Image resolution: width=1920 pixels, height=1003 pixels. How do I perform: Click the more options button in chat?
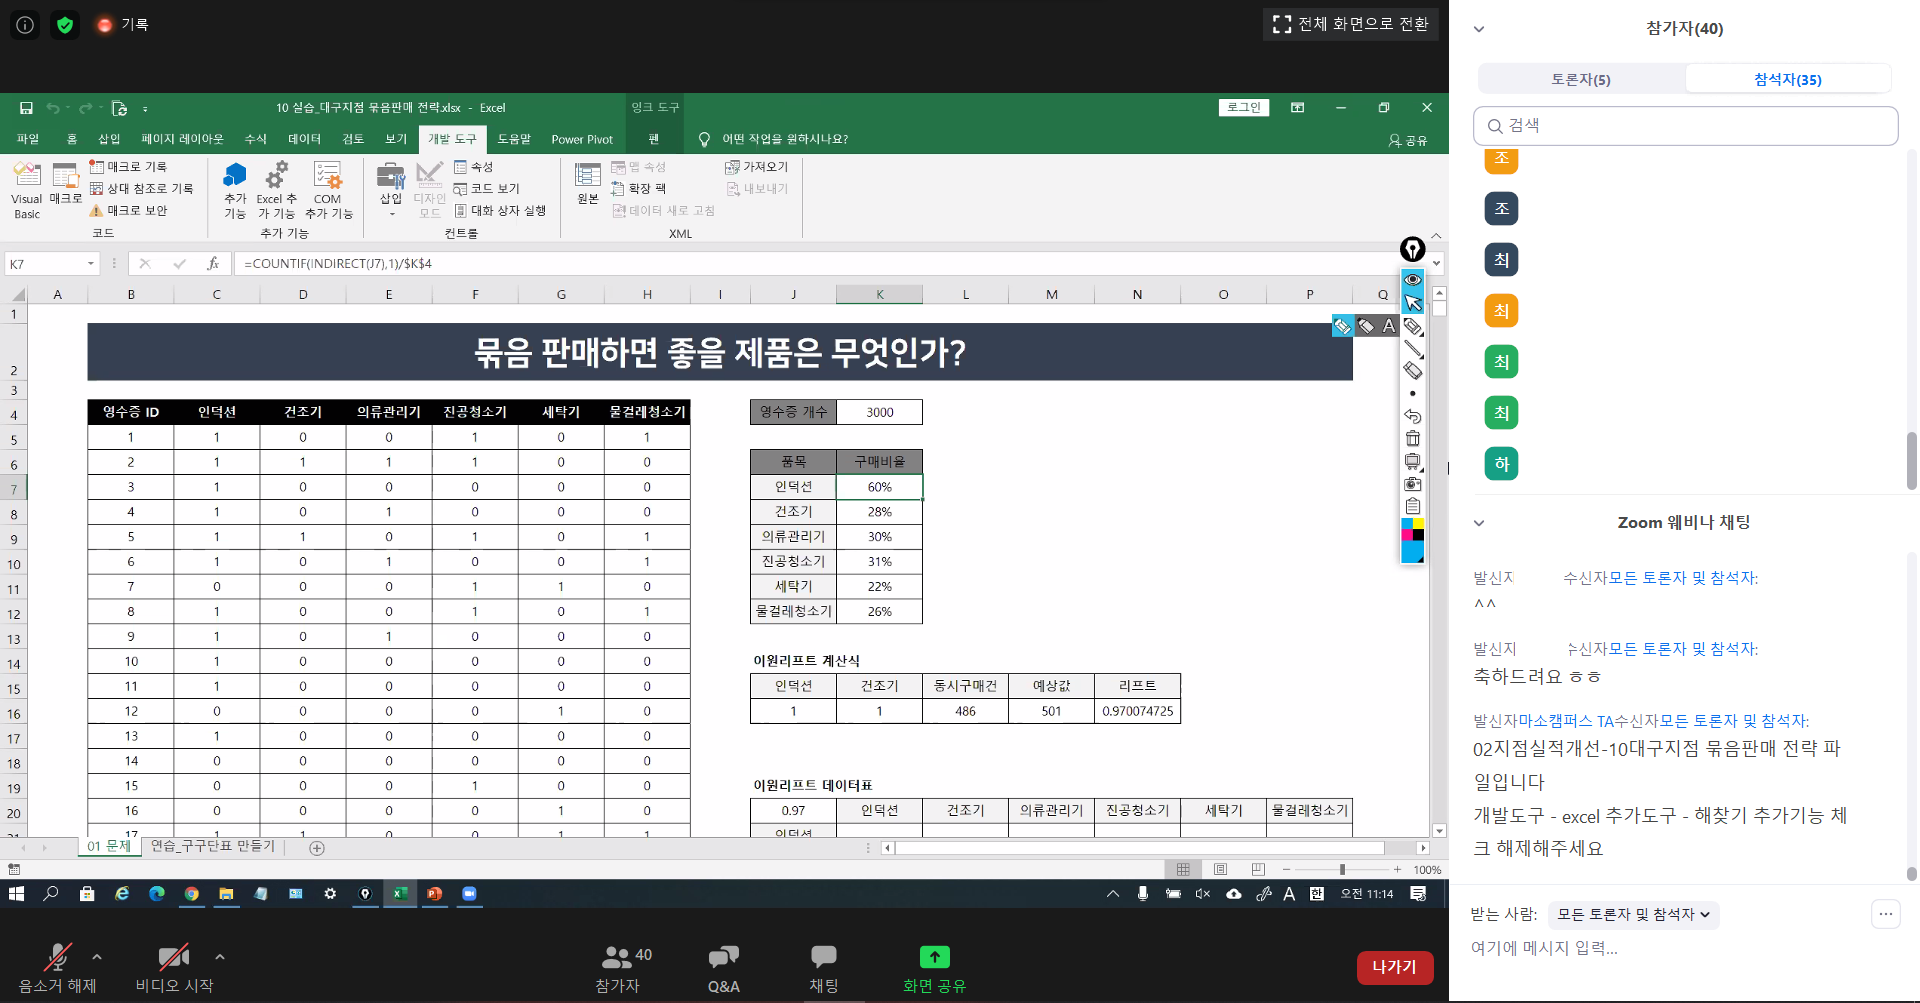1885,913
